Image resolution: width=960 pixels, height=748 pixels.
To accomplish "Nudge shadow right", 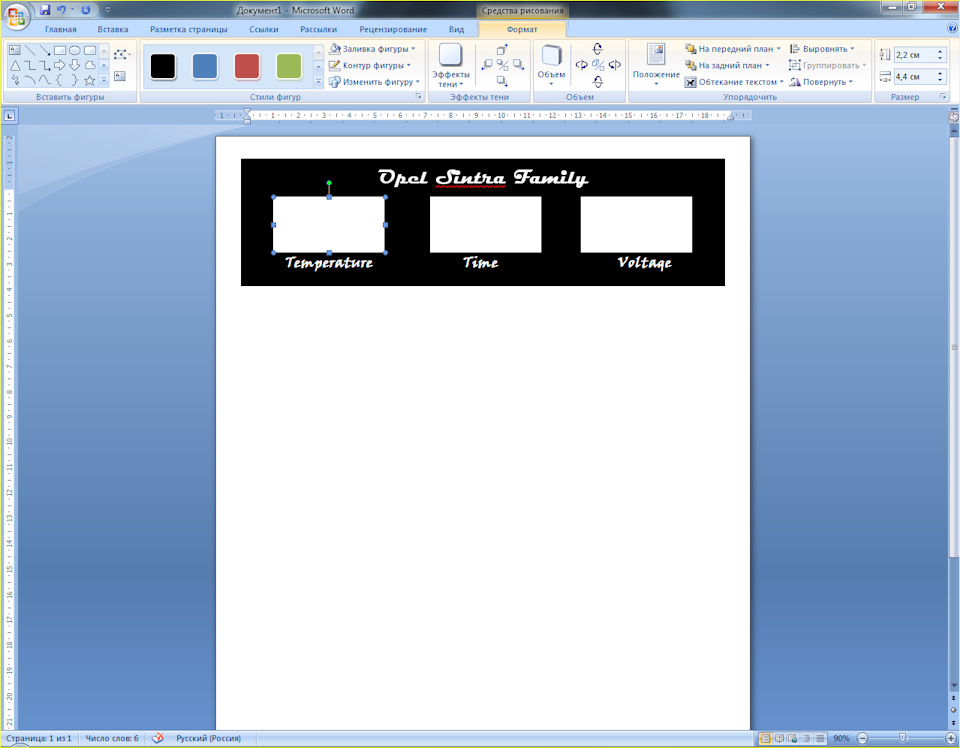I will (519, 64).
